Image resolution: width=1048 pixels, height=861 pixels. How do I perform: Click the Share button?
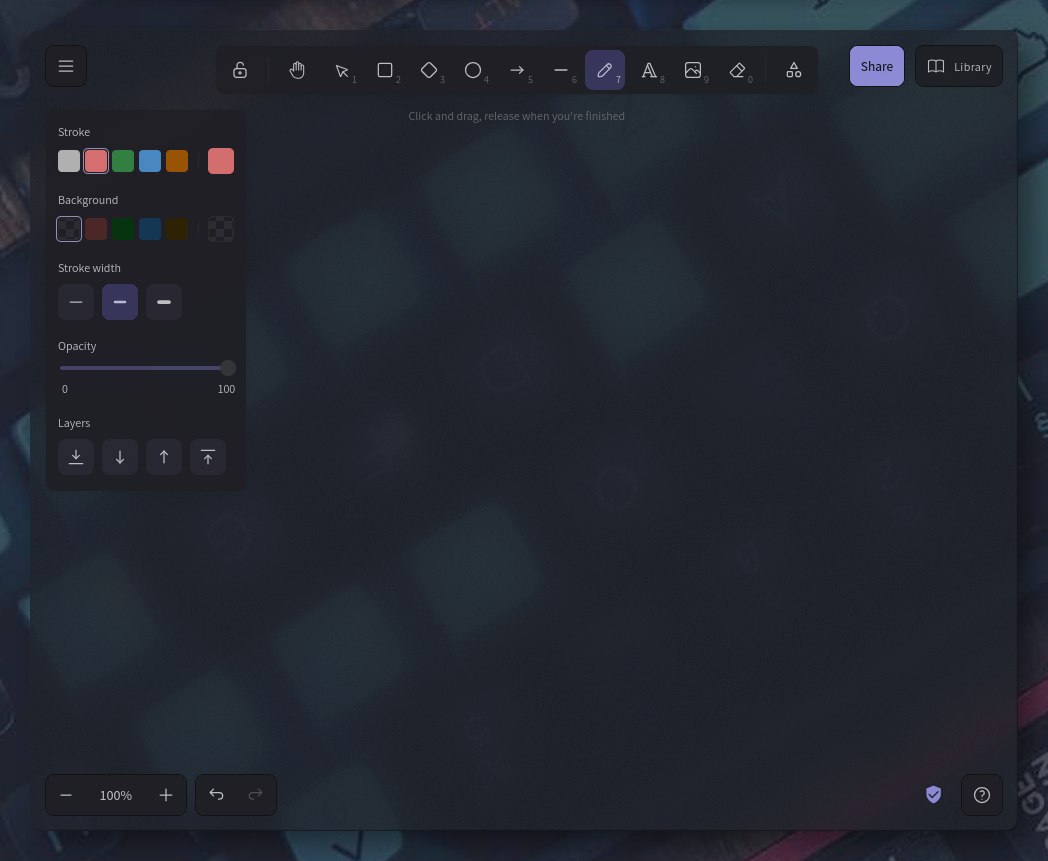click(x=877, y=66)
